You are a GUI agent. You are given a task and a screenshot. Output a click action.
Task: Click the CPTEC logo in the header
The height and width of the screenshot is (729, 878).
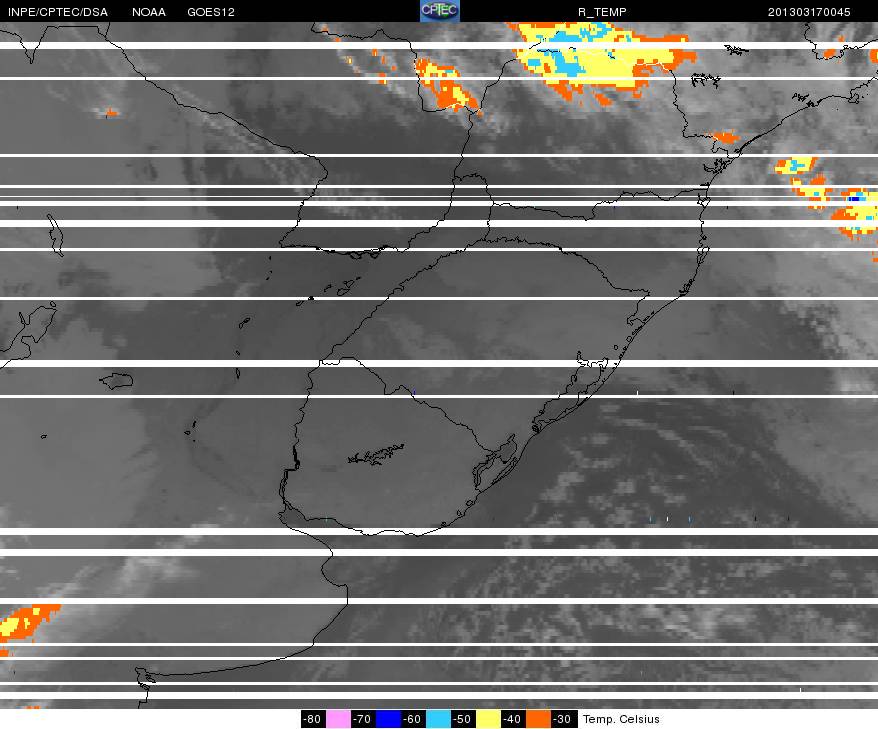tap(440, 11)
